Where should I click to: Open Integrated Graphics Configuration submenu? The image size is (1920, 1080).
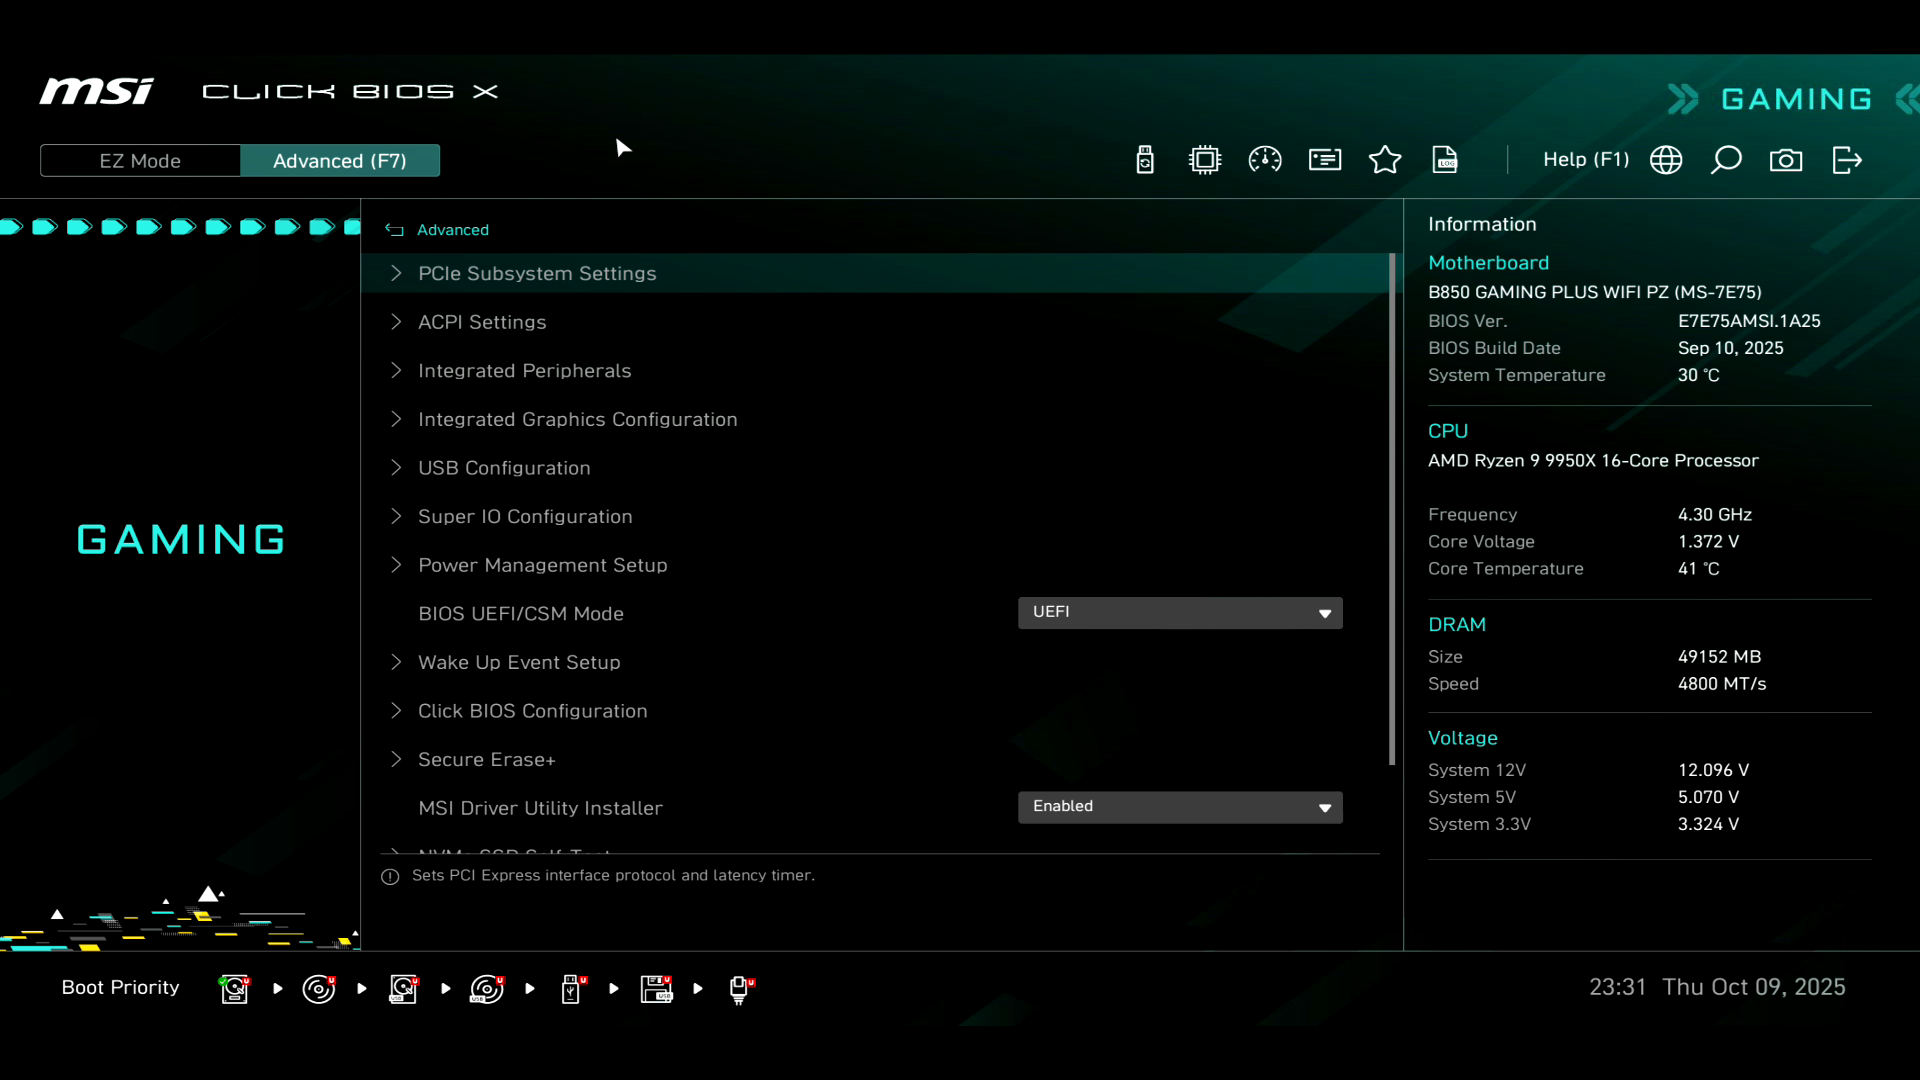(x=577, y=419)
